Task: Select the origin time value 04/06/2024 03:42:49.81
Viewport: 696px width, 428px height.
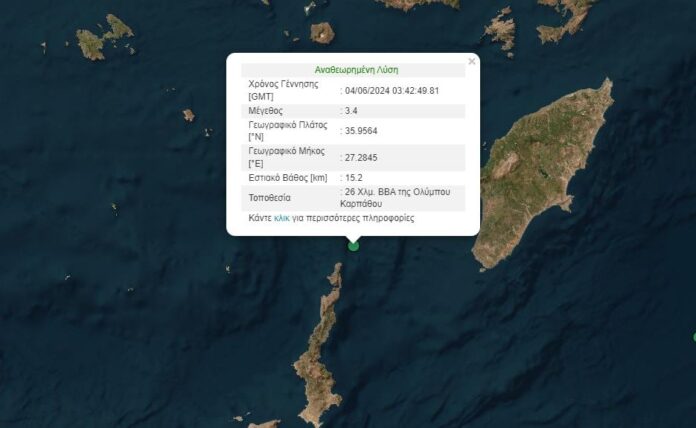Action: pos(392,91)
